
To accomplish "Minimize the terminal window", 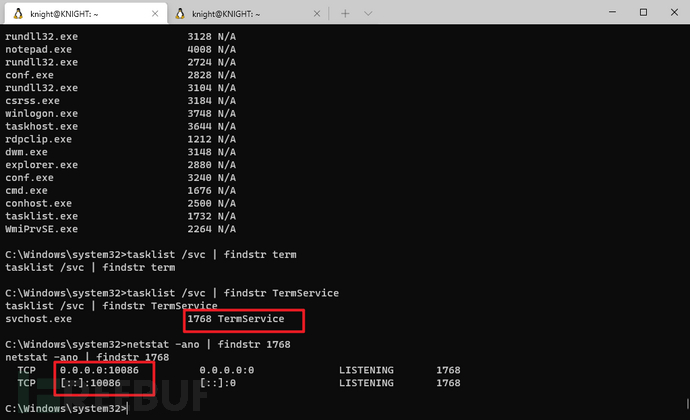I will pos(612,12).
